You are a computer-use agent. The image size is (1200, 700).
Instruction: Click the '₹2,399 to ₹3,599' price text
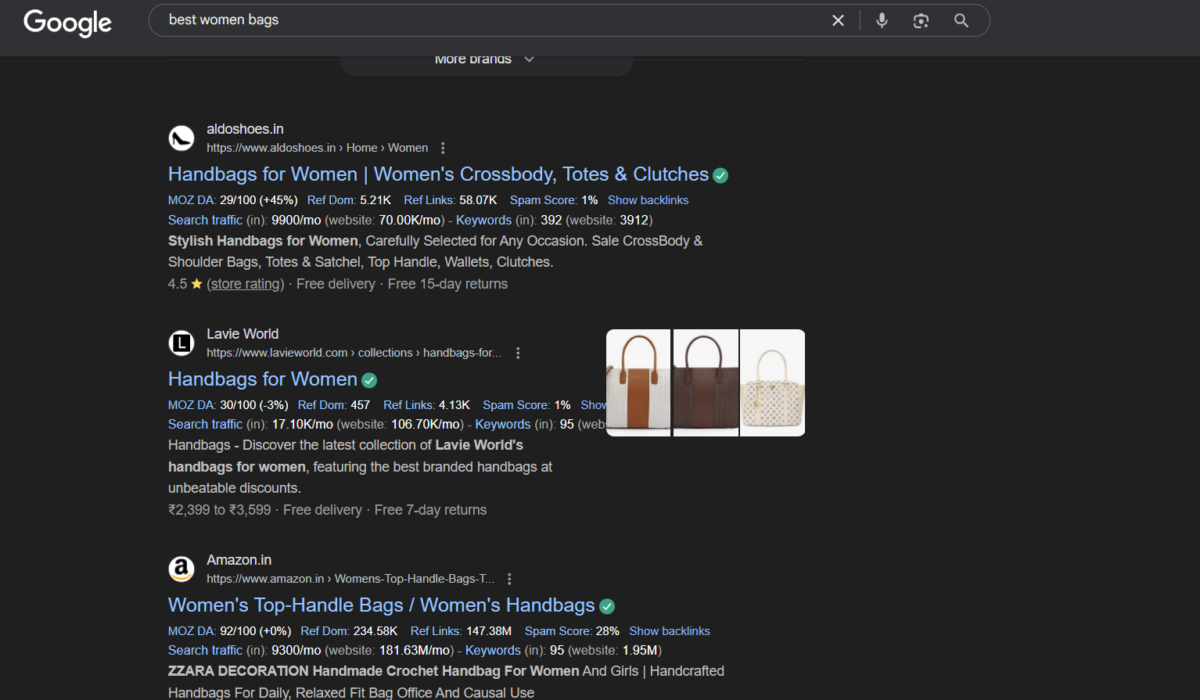pyautogui.click(x=219, y=510)
